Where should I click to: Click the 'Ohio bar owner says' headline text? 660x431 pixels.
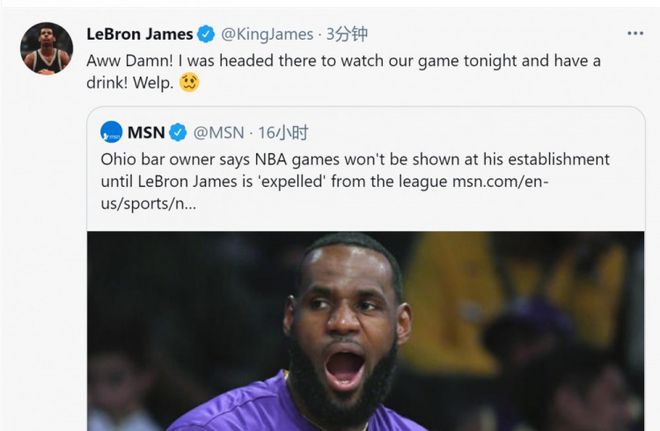170,159
